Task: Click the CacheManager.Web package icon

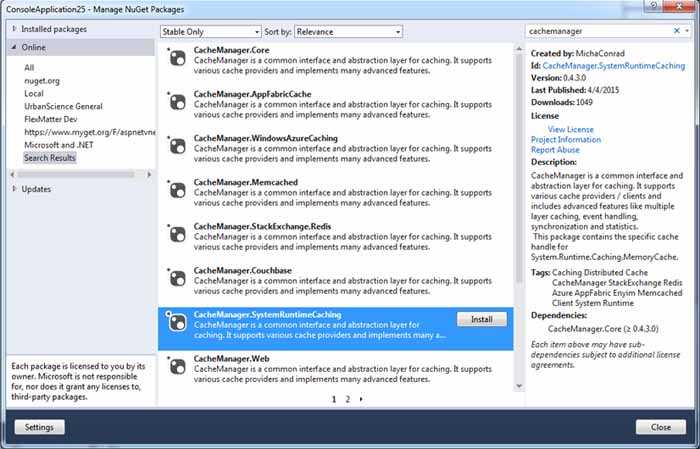Action: (x=177, y=367)
